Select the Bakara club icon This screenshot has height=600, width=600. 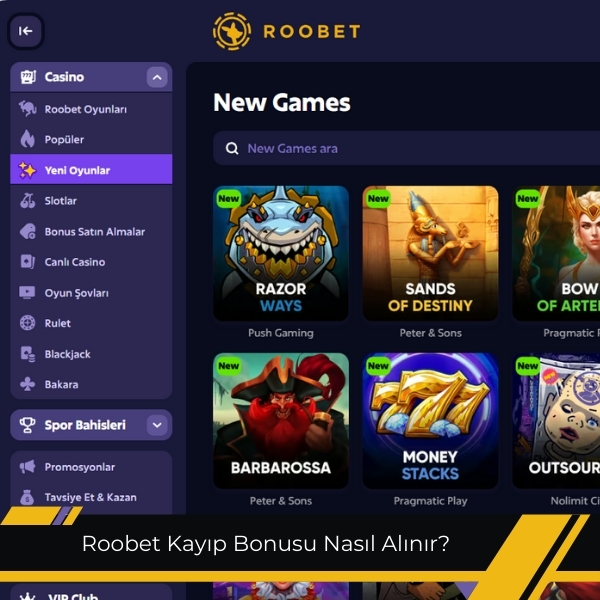point(27,384)
